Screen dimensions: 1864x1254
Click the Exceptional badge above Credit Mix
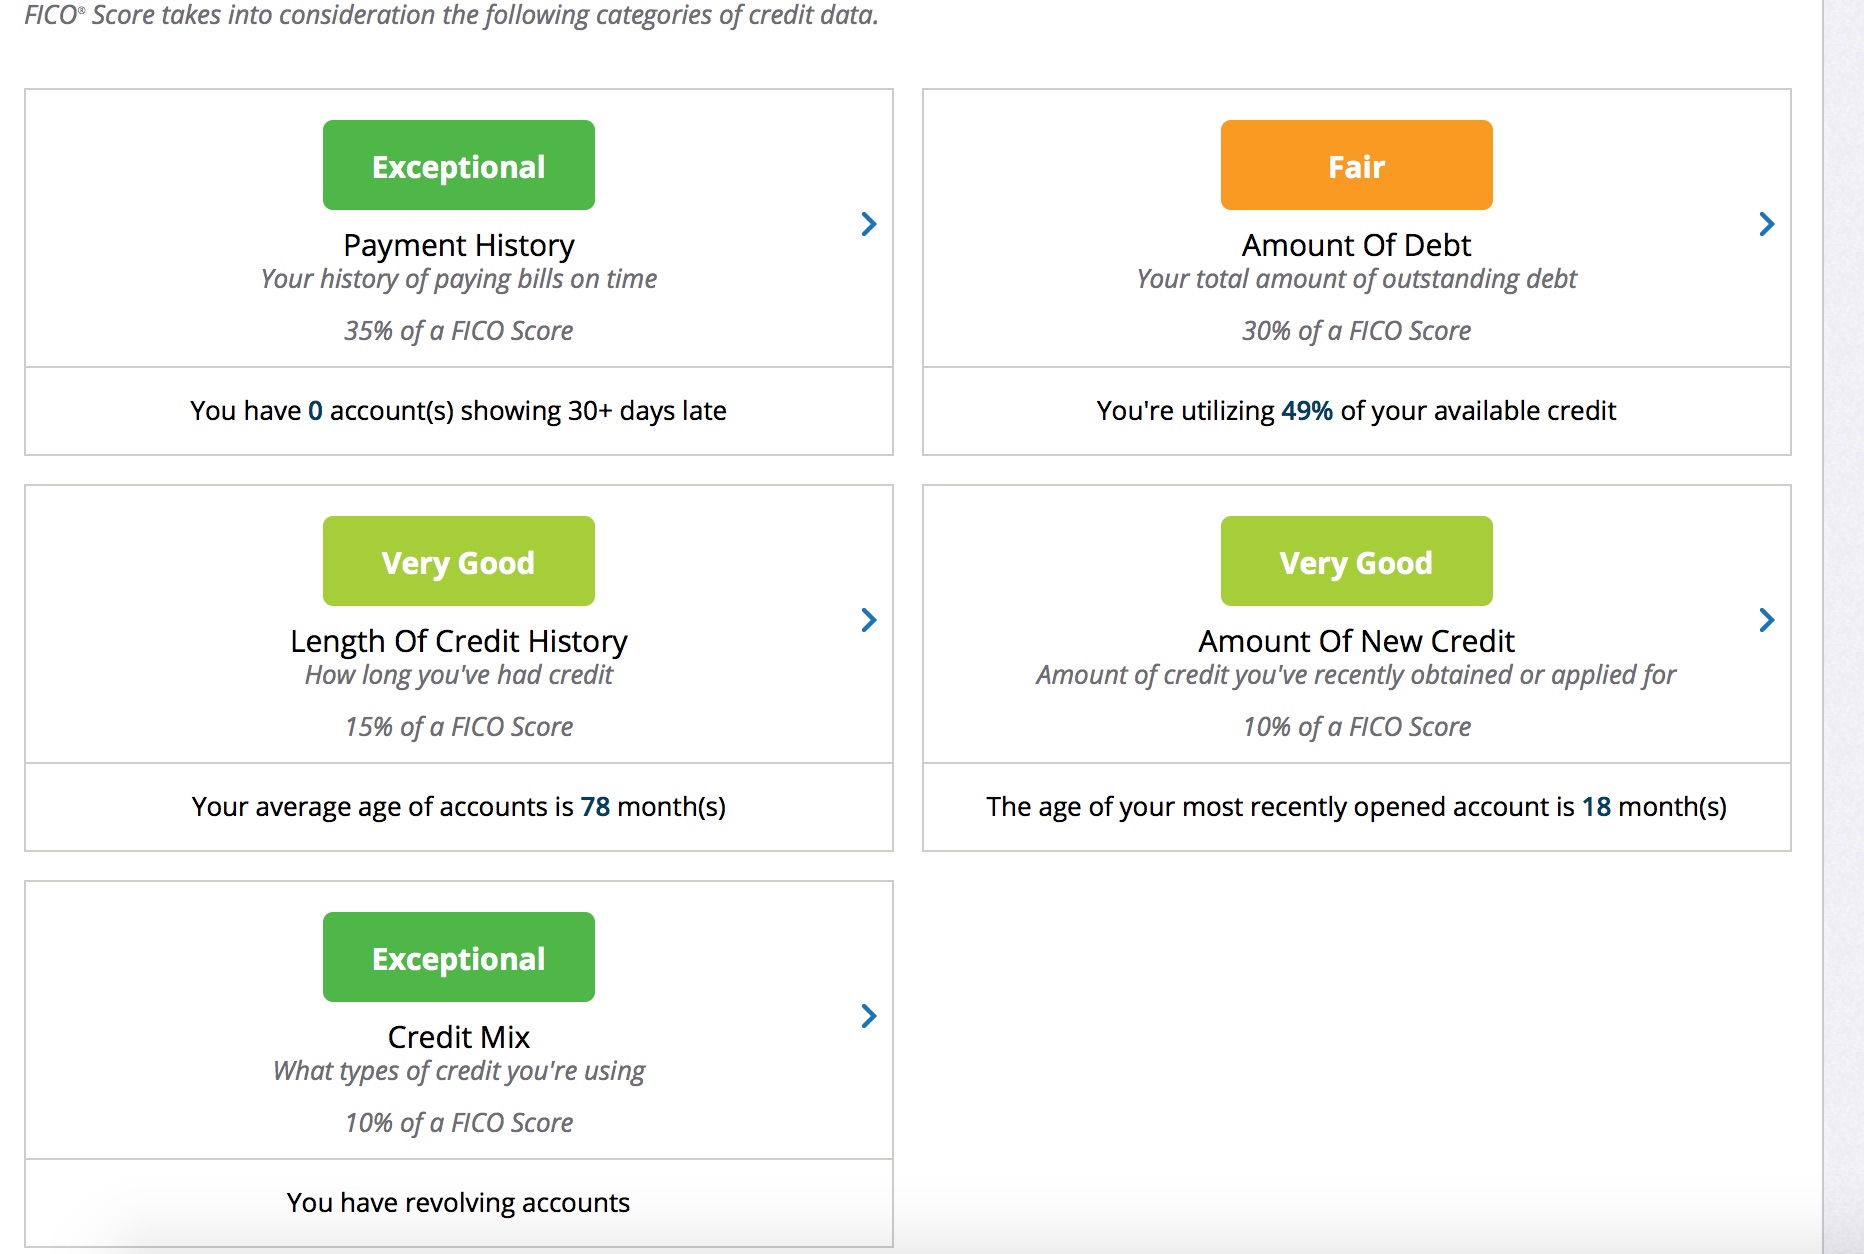459,957
